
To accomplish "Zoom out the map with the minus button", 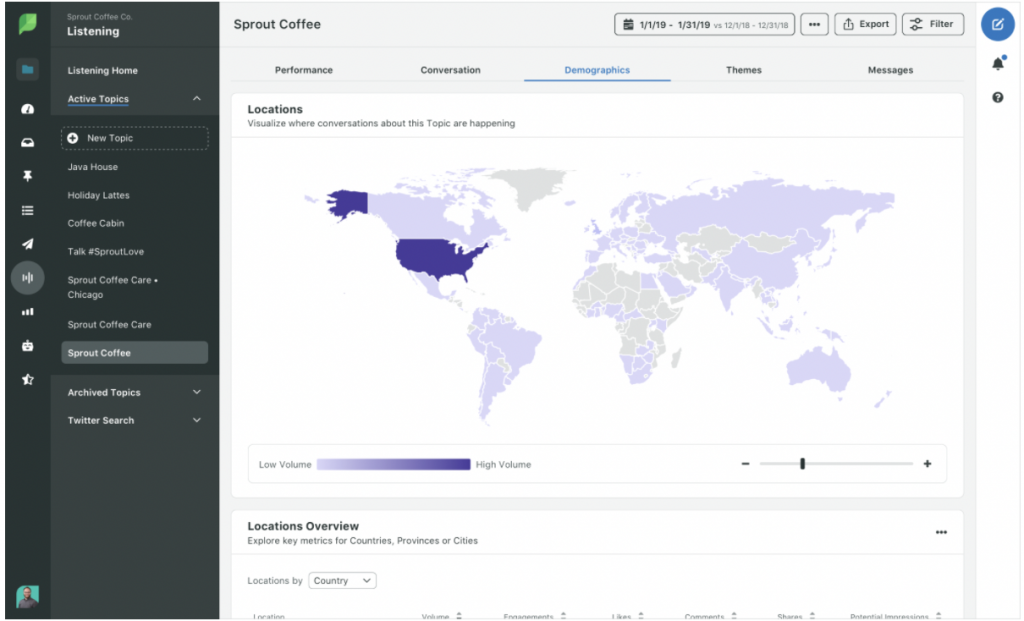I will point(745,464).
